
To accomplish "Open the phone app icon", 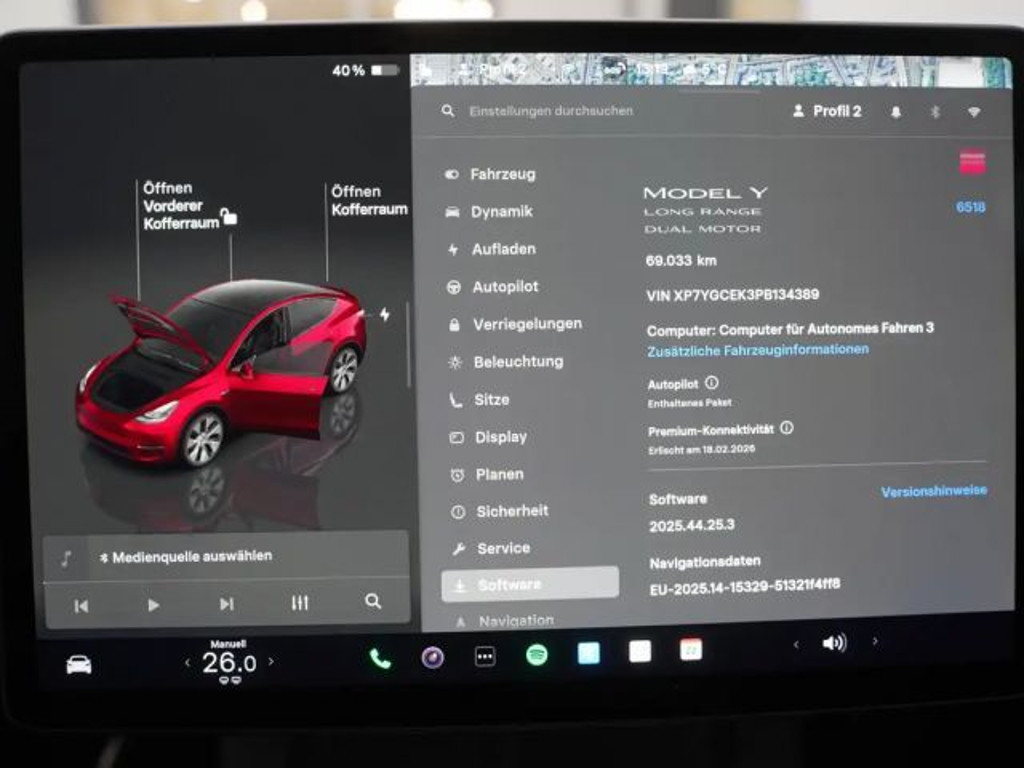I will click(380, 658).
